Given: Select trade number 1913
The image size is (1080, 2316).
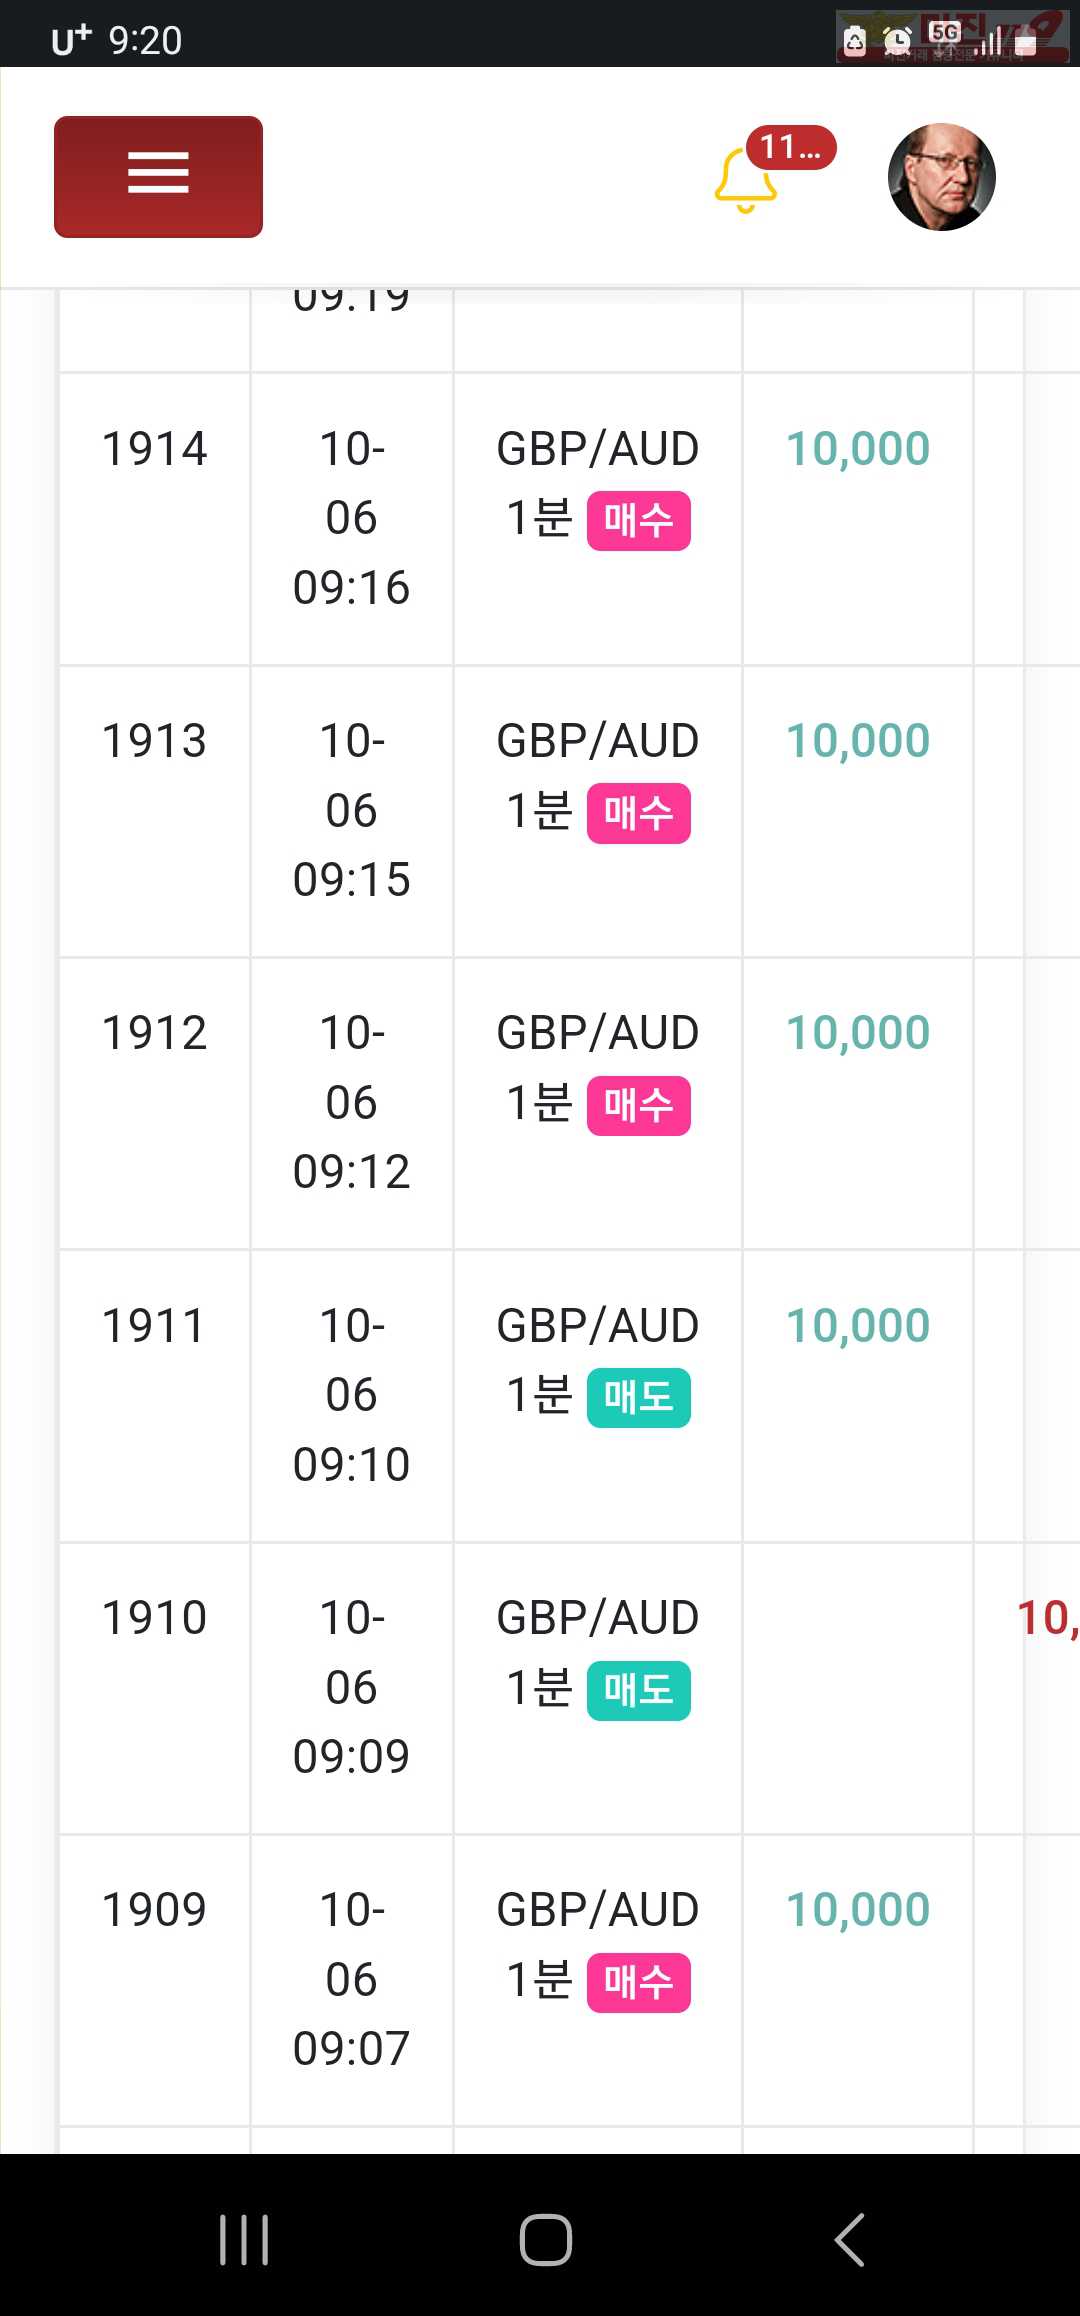Looking at the screenshot, I should (x=154, y=741).
